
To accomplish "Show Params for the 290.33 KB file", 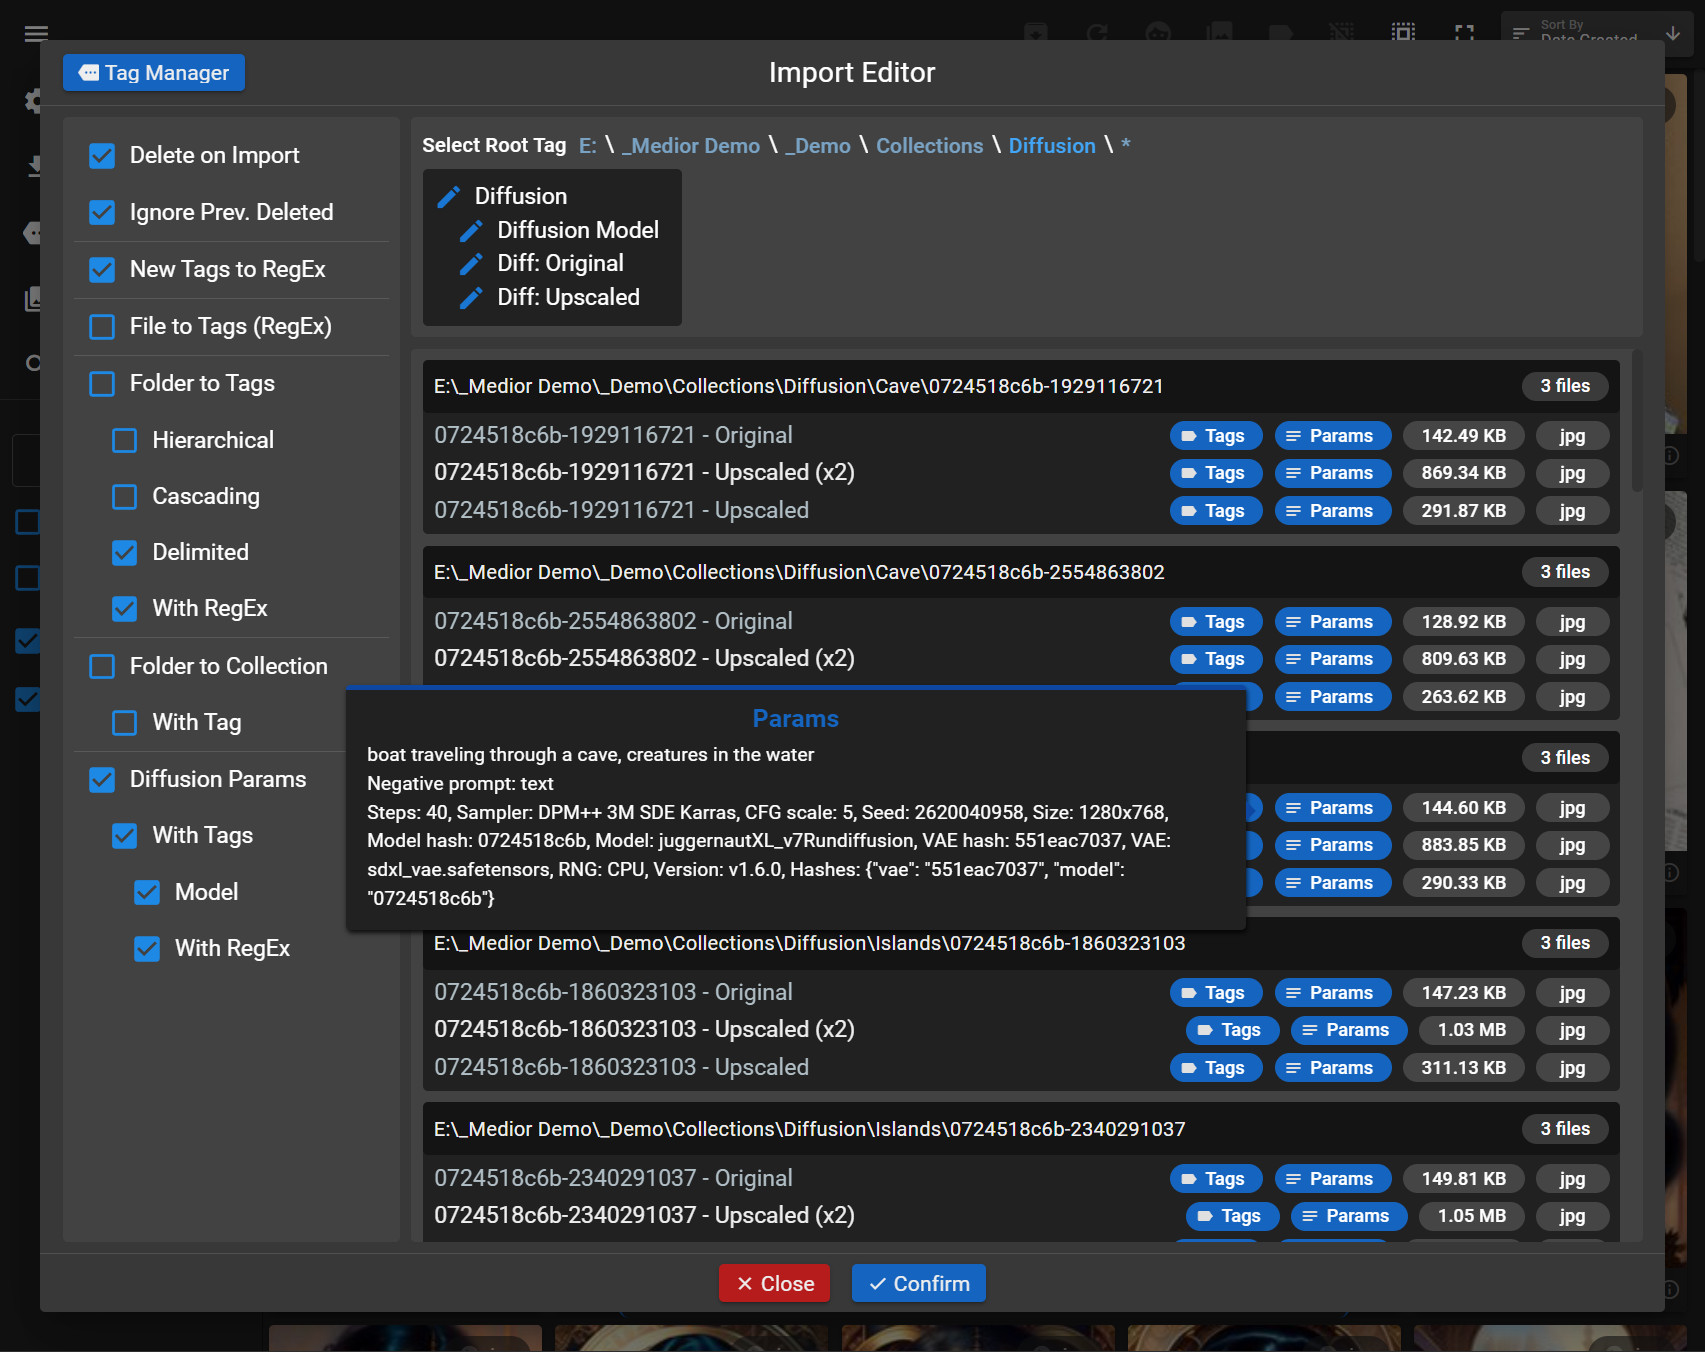I will point(1333,883).
